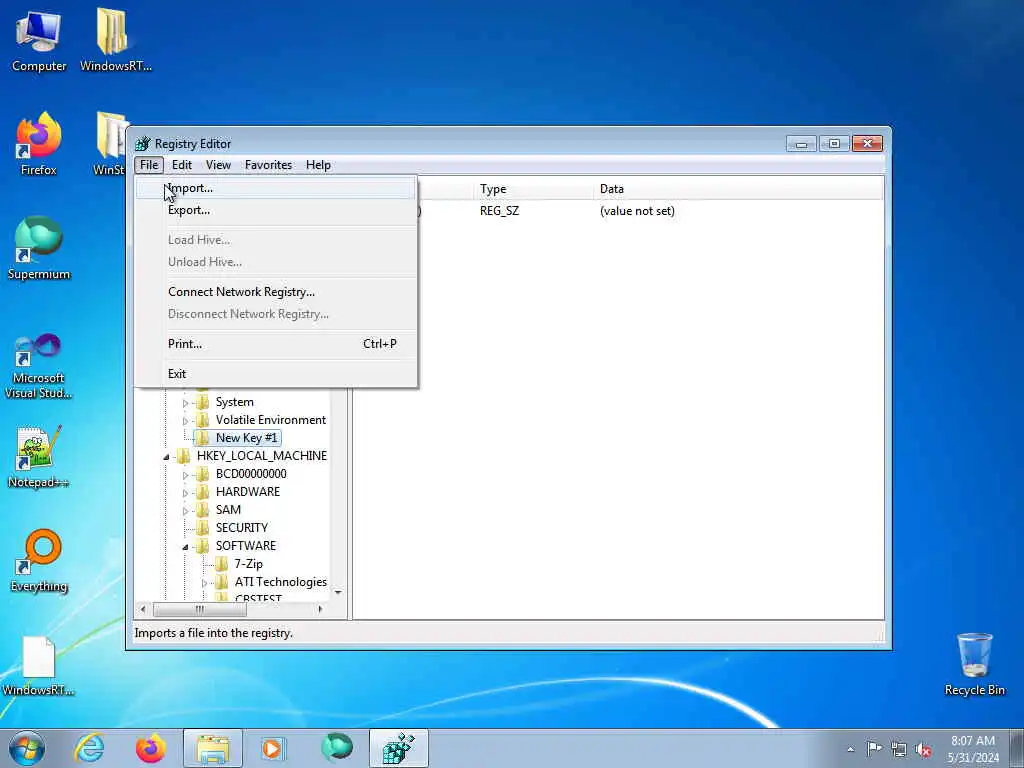Open the WindowsRT folder on desktop
The width and height of the screenshot is (1024, 768).
(x=116, y=39)
